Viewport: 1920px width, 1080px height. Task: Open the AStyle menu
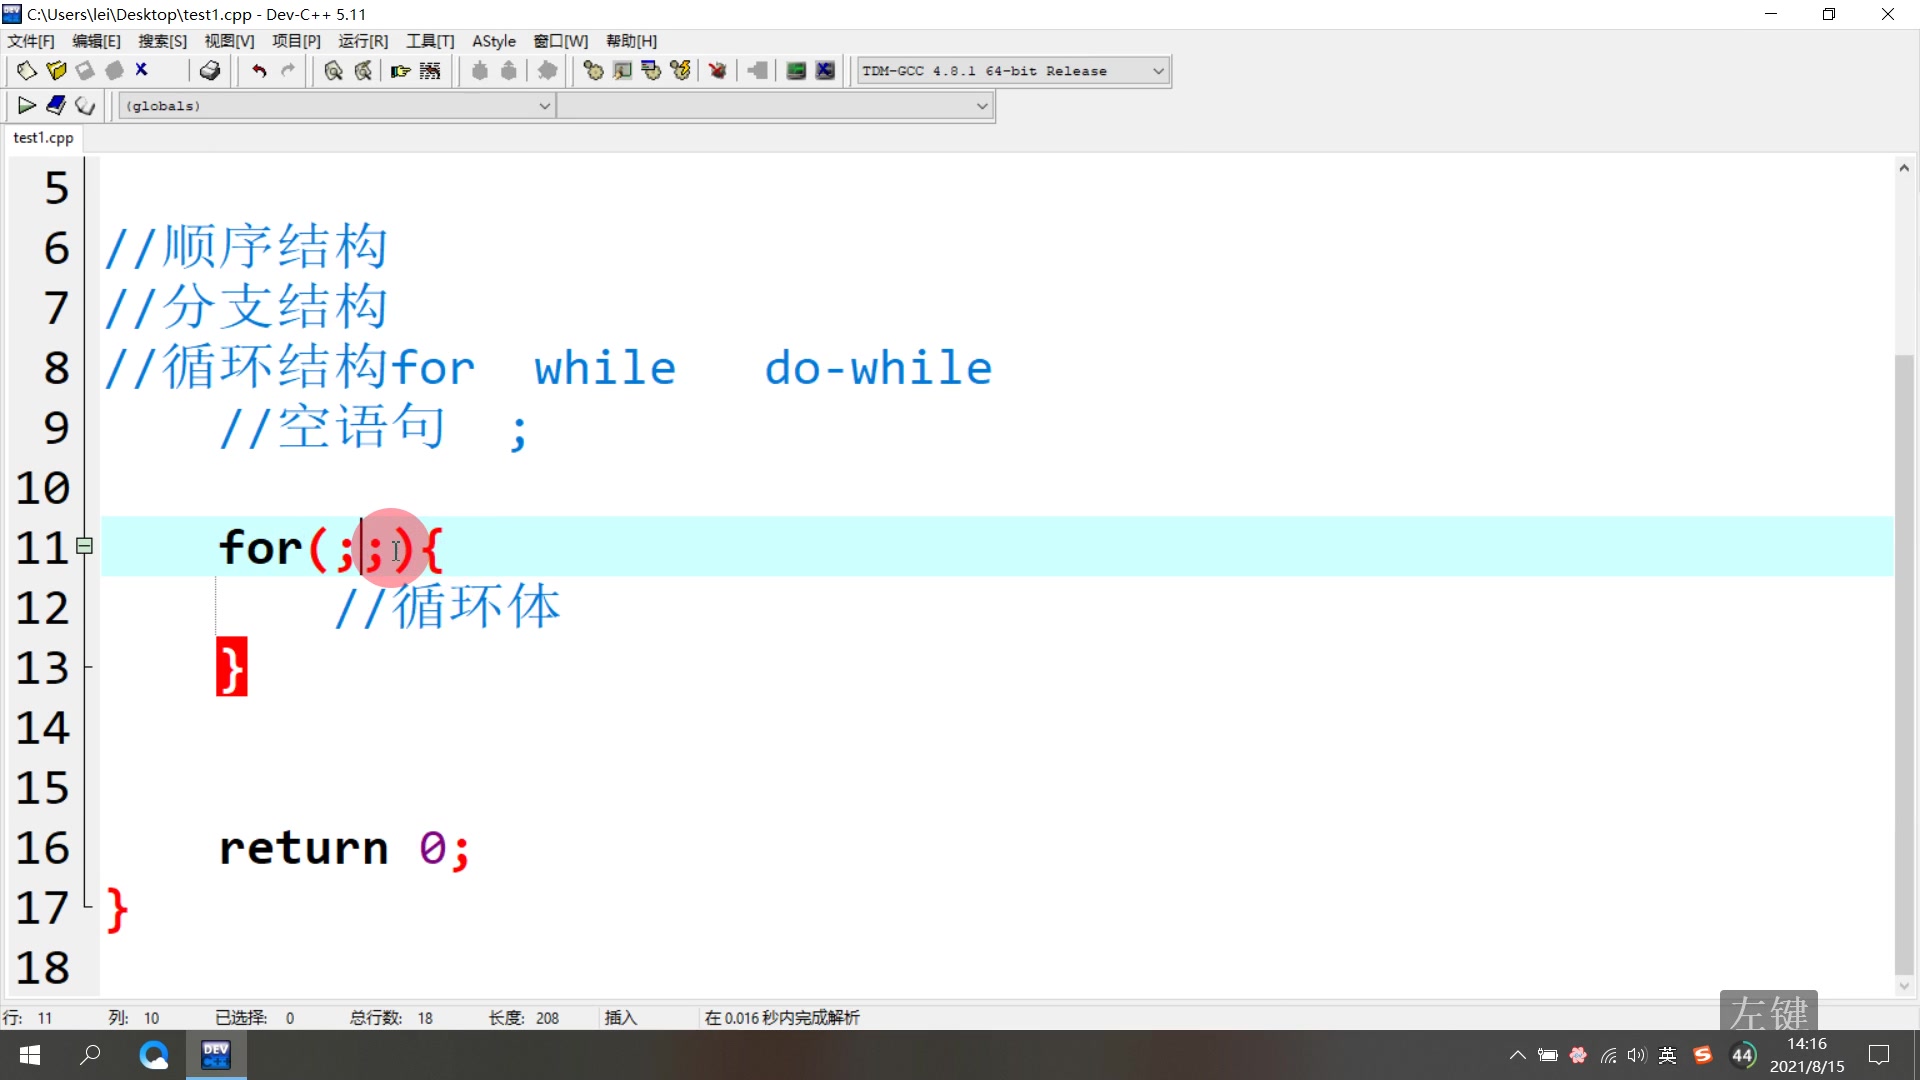pyautogui.click(x=494, y=41)
